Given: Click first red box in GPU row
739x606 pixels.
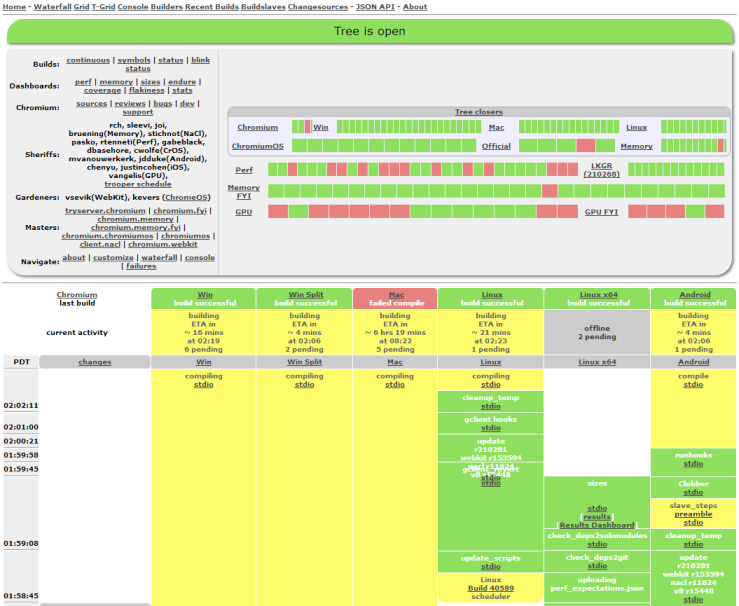Looking at the screenshot, I should pyautogui.click(x=278, y=211).
